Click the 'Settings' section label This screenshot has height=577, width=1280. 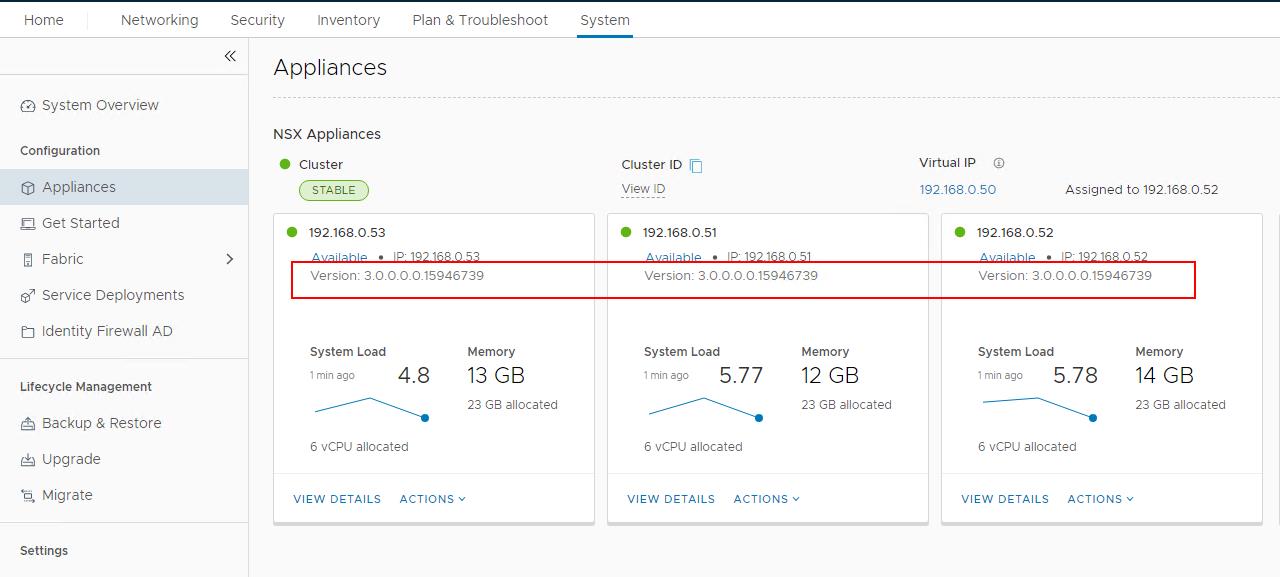point(44,551)
